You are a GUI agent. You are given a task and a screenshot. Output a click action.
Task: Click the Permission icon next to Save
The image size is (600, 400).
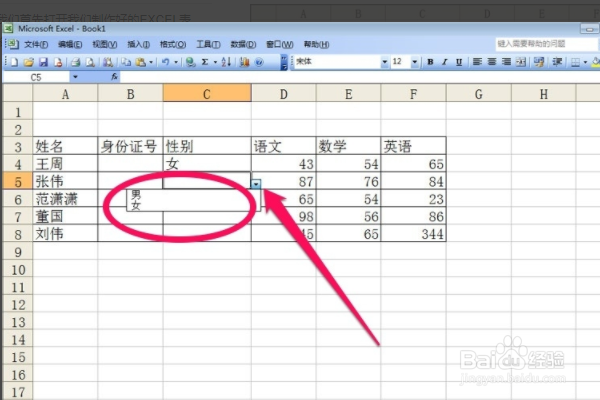pyautogui.click(x=58, y=62)
